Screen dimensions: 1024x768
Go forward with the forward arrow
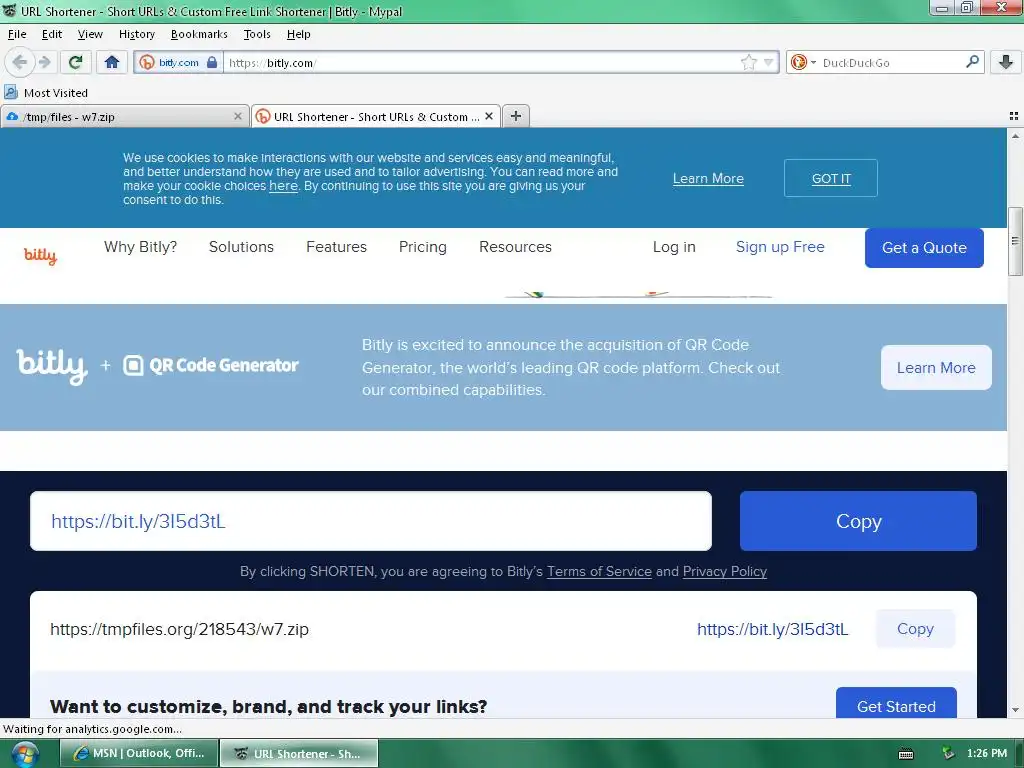coord(44,62)
